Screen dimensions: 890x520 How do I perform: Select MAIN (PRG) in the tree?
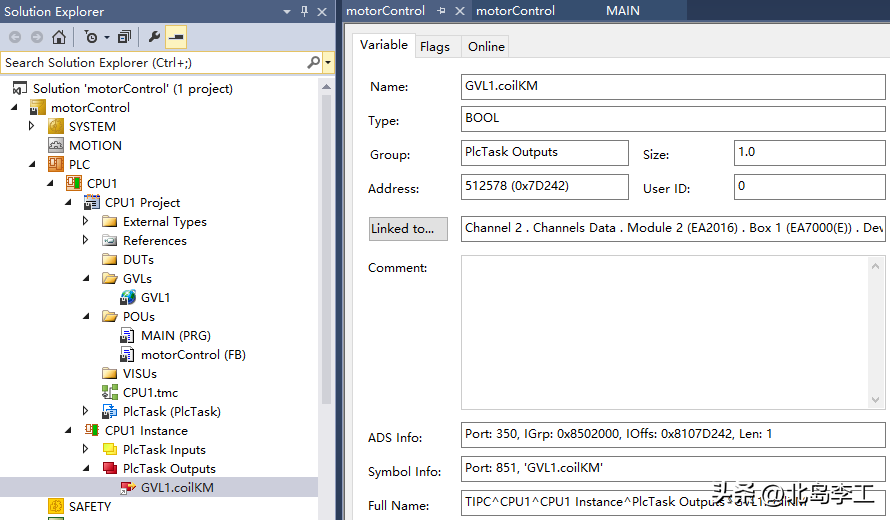[x=175, y=335]
